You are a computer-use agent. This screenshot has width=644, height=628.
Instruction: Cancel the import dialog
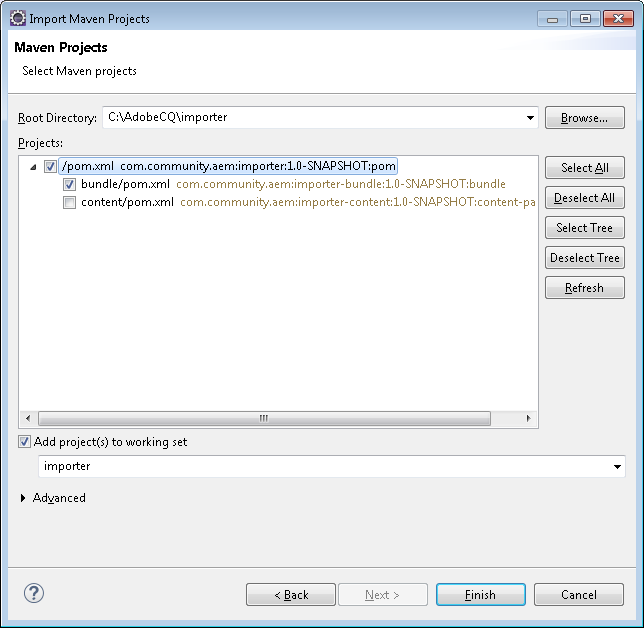pyautogui.click(x=579, y=595)
